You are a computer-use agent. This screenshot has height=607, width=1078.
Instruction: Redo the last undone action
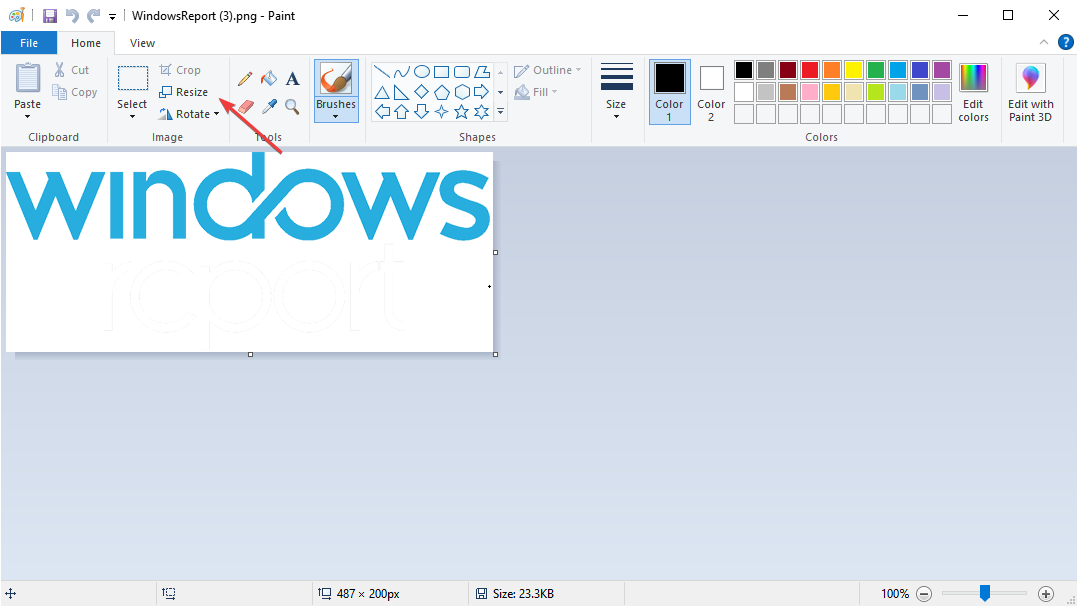pos(94,16)
